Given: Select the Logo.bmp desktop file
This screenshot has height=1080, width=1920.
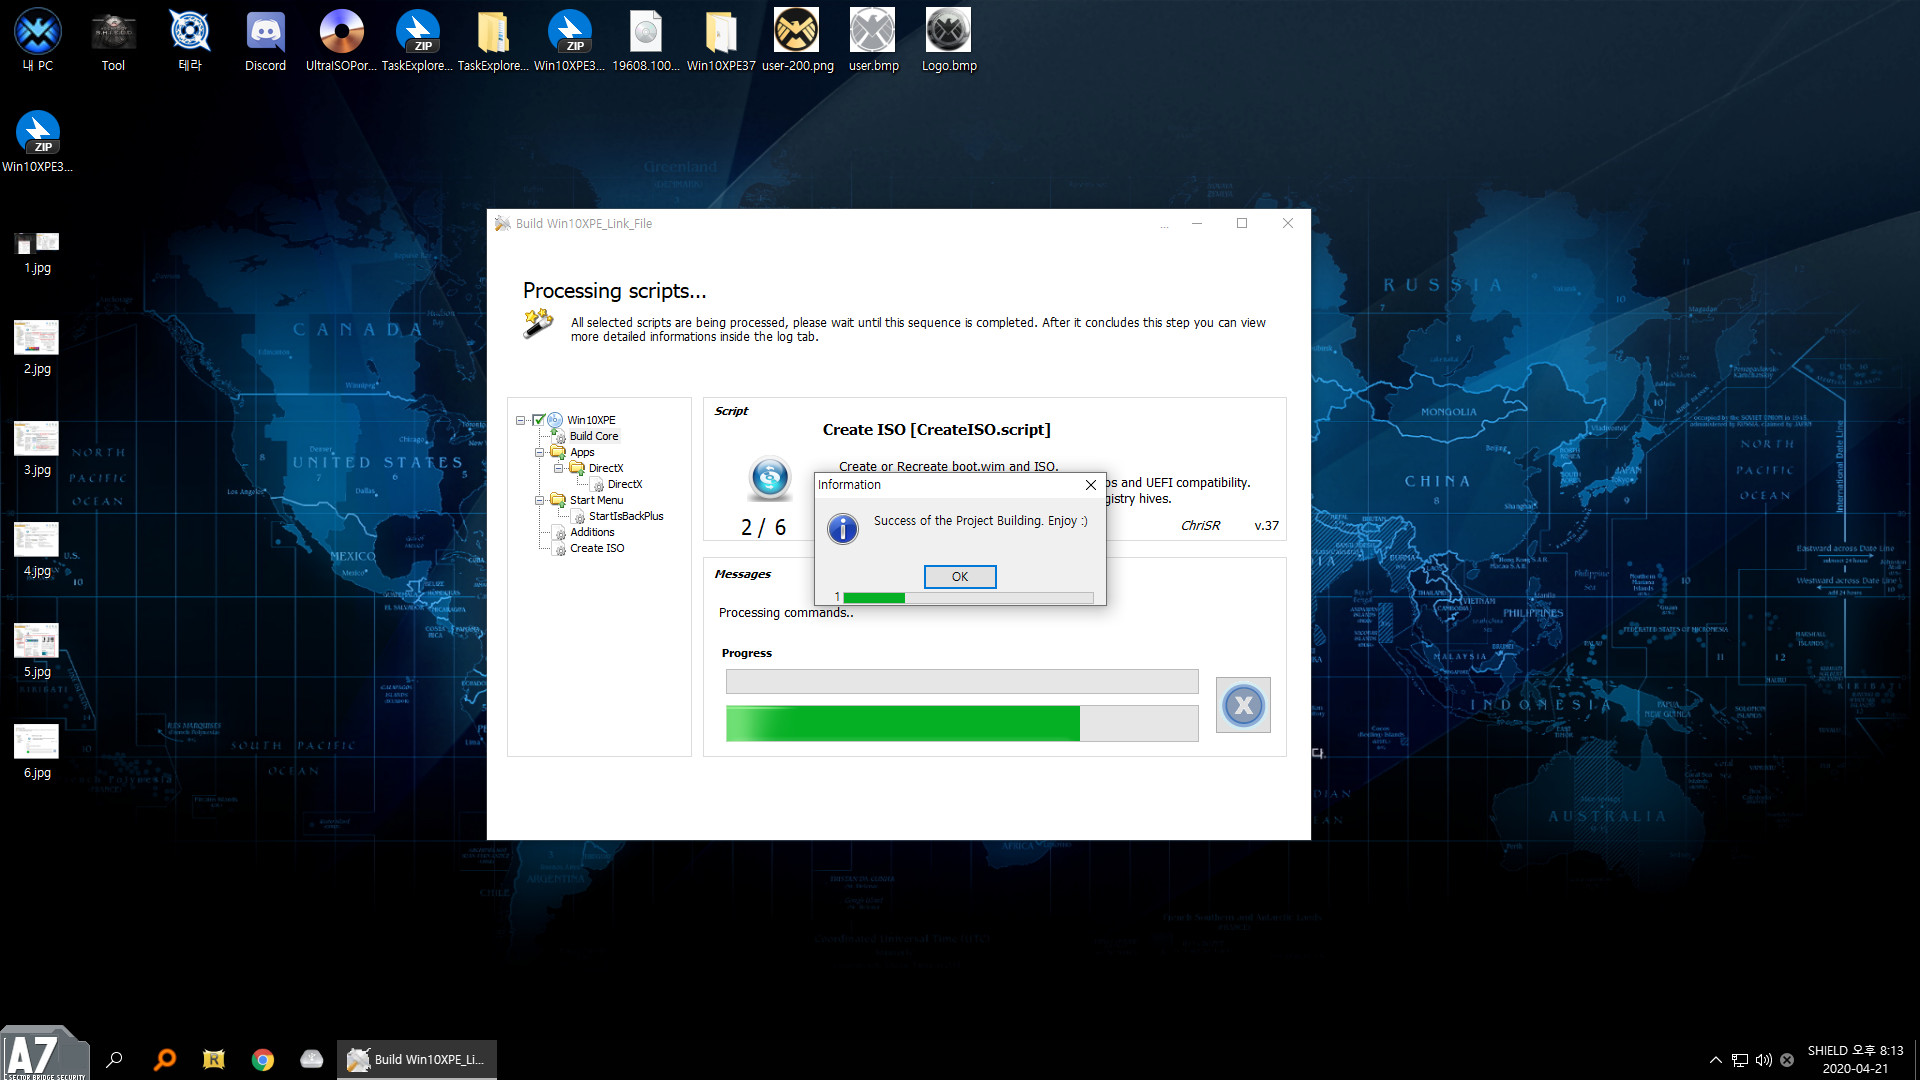Looking at the screenshot, I should pyautogui.click(x=949, y=40).
